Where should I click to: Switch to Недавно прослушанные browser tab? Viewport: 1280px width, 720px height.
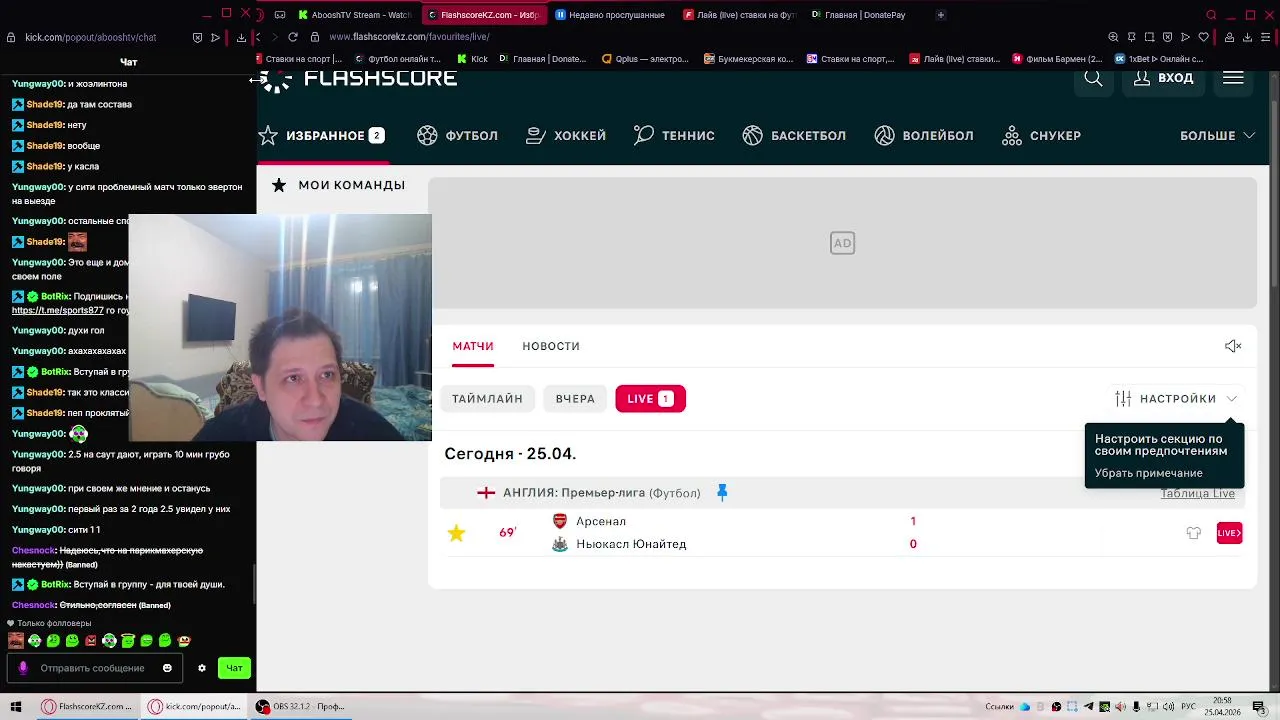coord(609,15)
